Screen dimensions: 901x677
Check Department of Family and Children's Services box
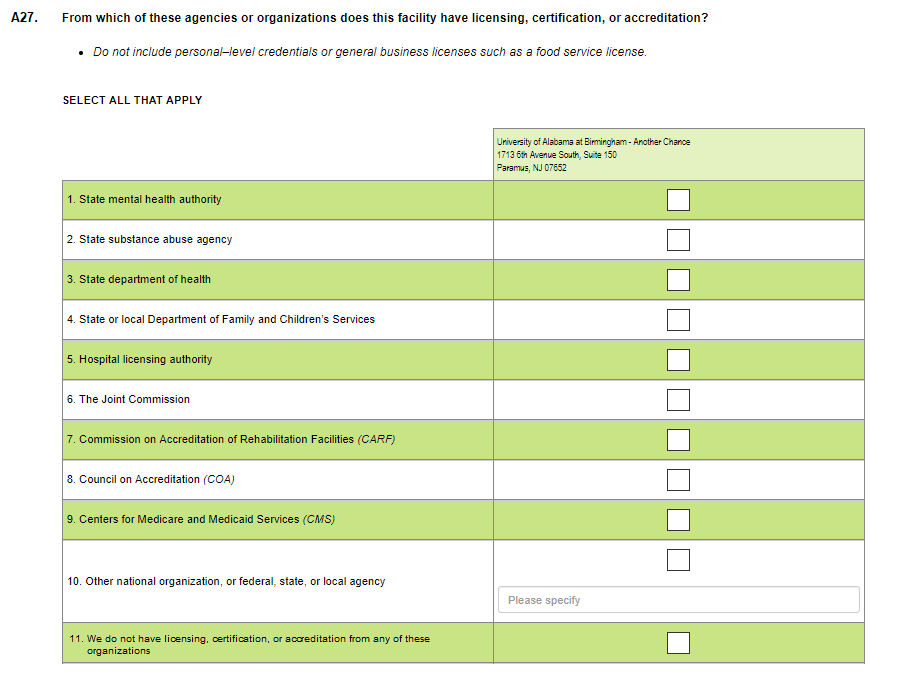pos(678,320)
